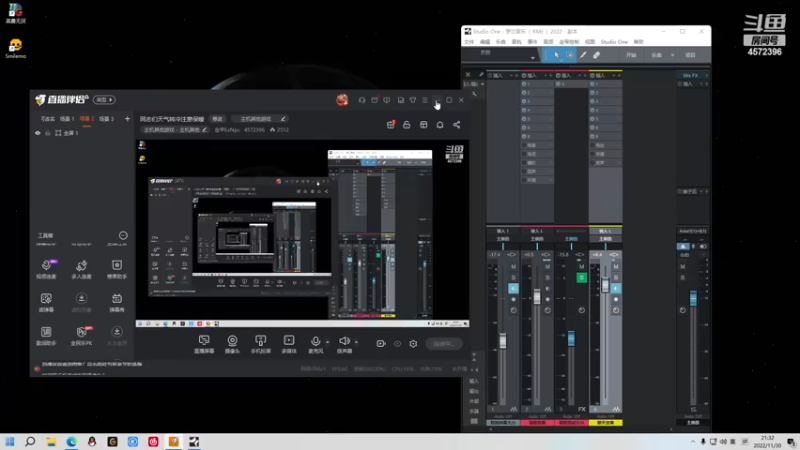
Task: Open insert dropdown on first mixer channel
Action: pyautogui.click(x=511, y=76)
